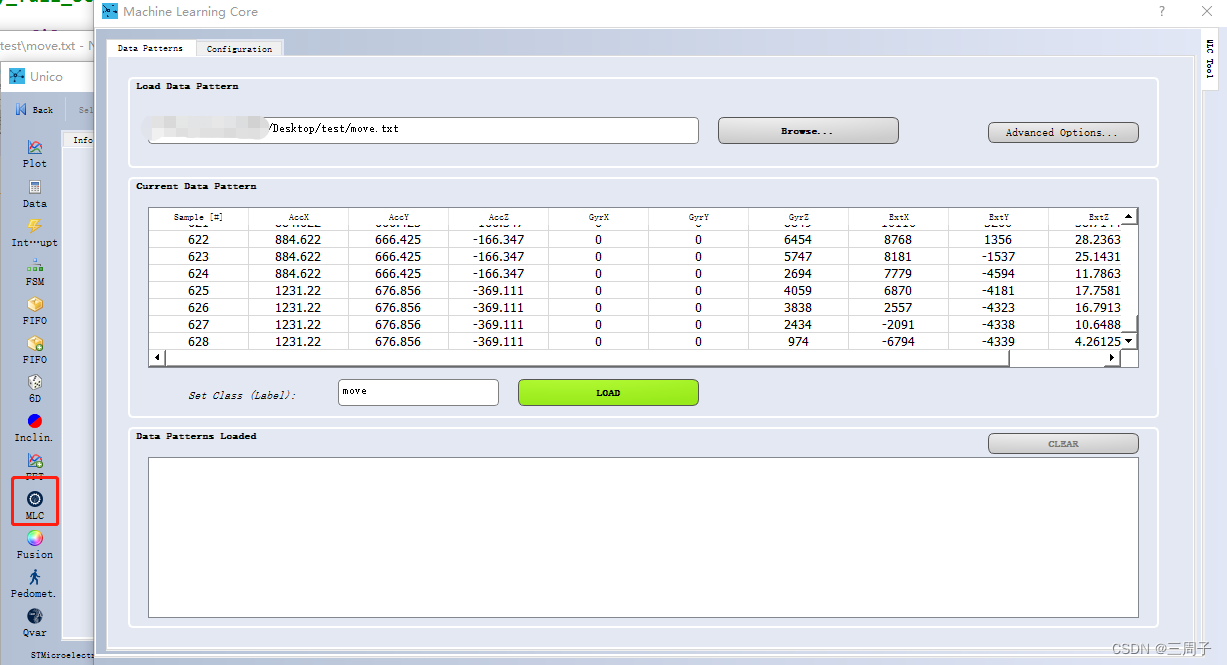Open the Plot tool in Unico sidebar
1227x665 pixels.
tap(35, 154)
